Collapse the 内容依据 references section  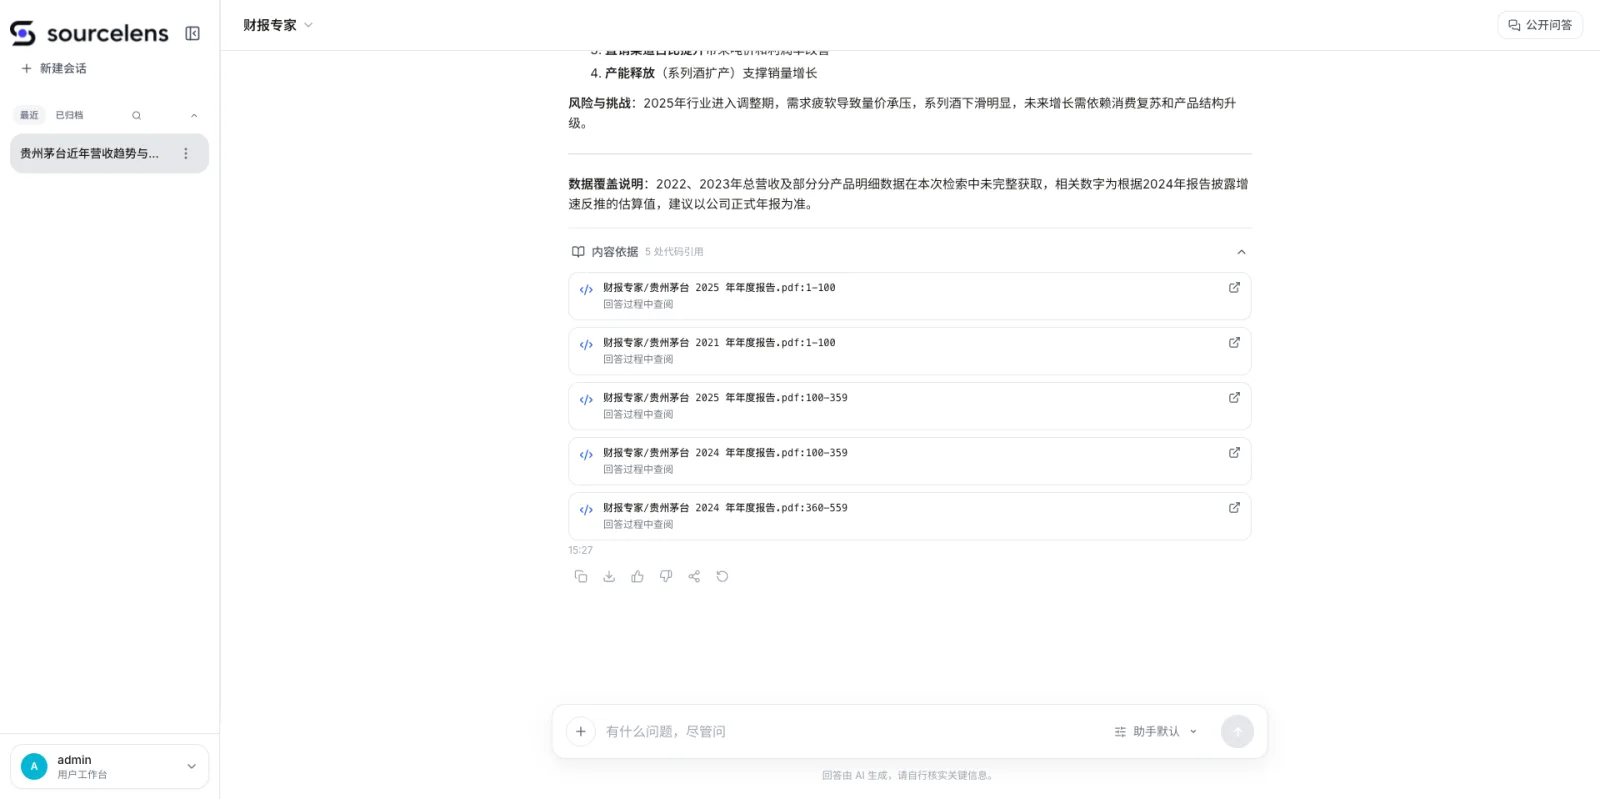1241,252
